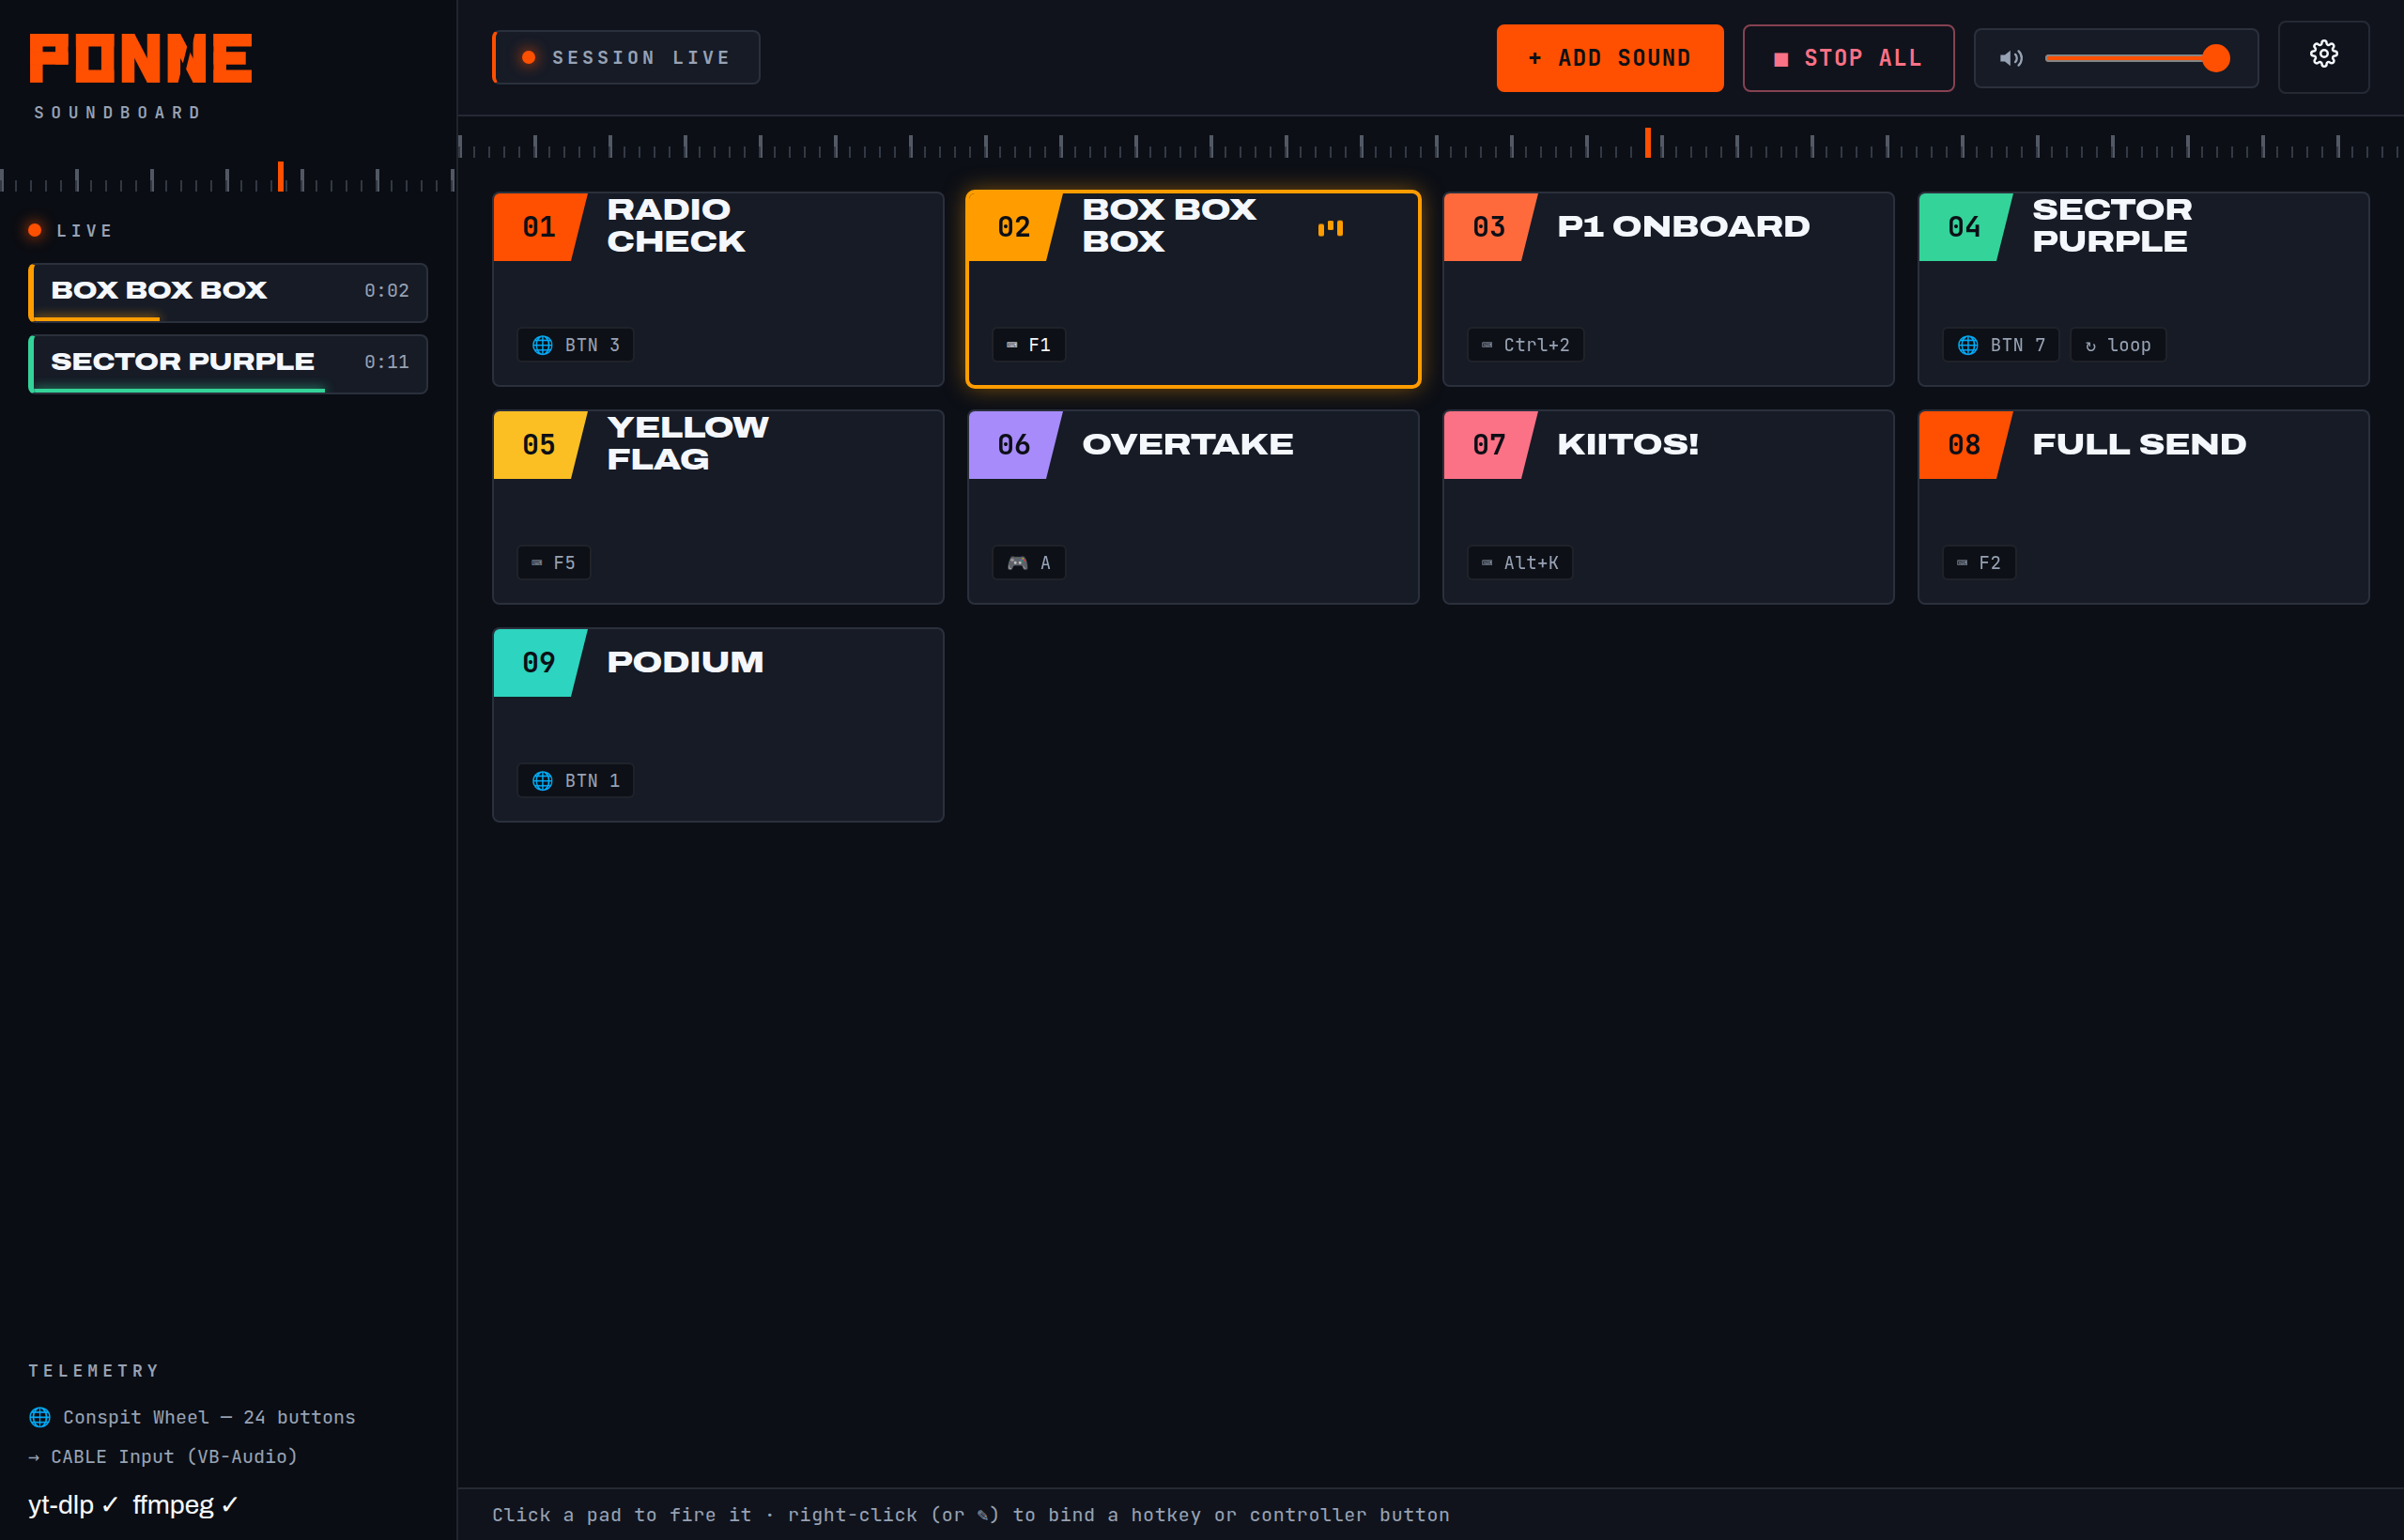
Task: Click the volume slider handle
Action: pos(2216,58)
